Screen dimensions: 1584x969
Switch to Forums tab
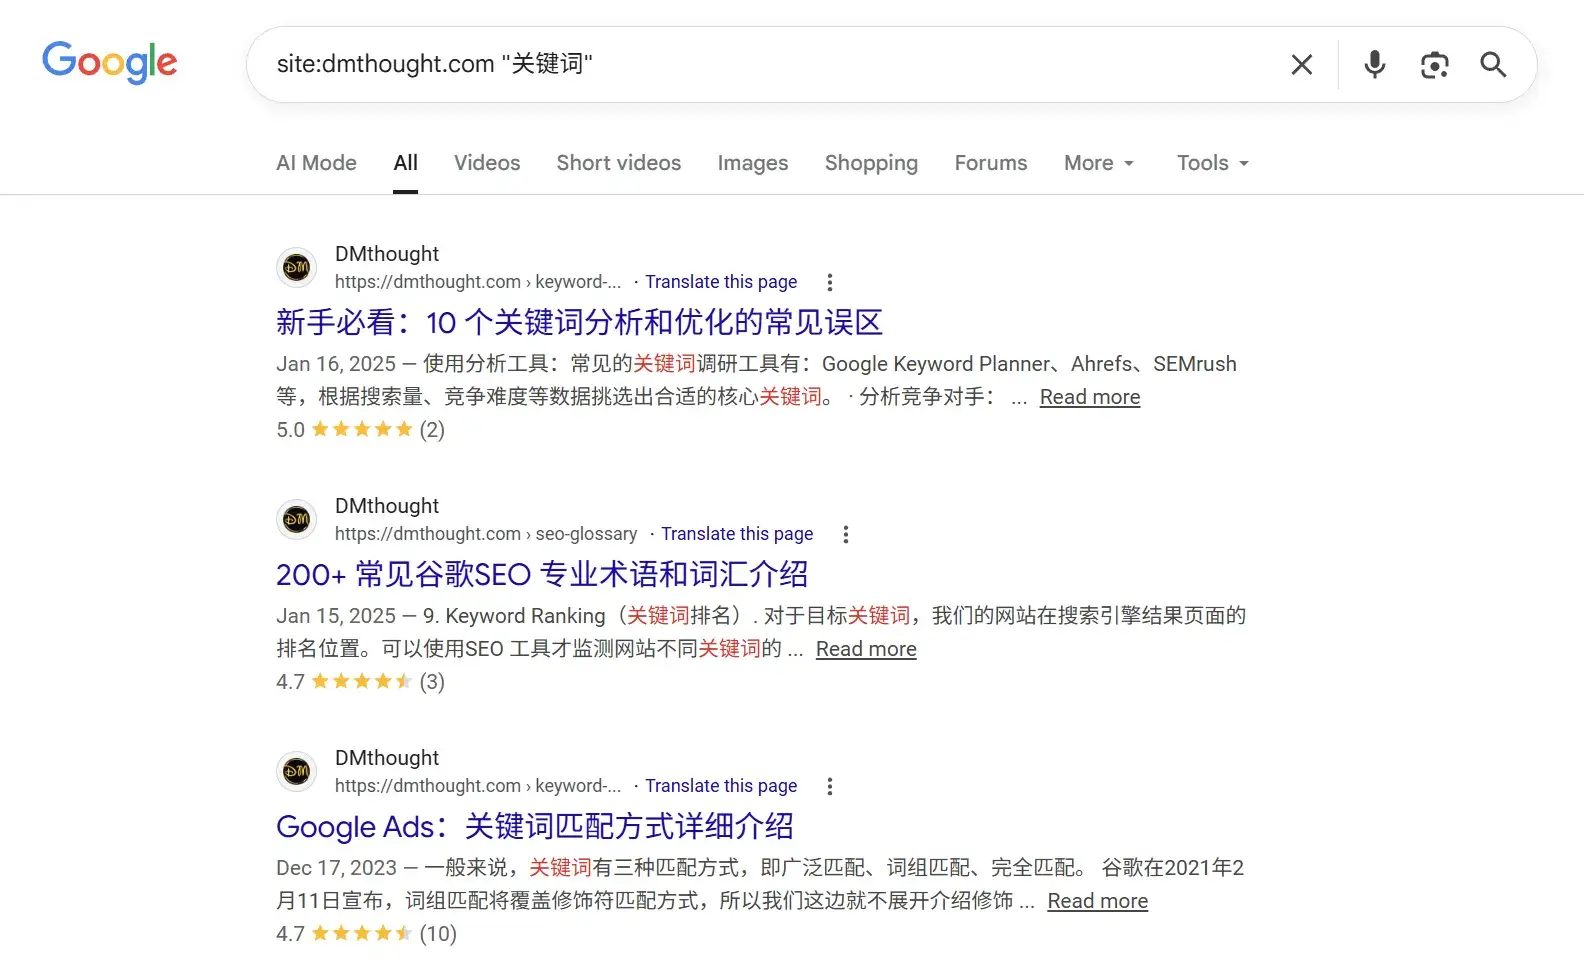[991, 163]
